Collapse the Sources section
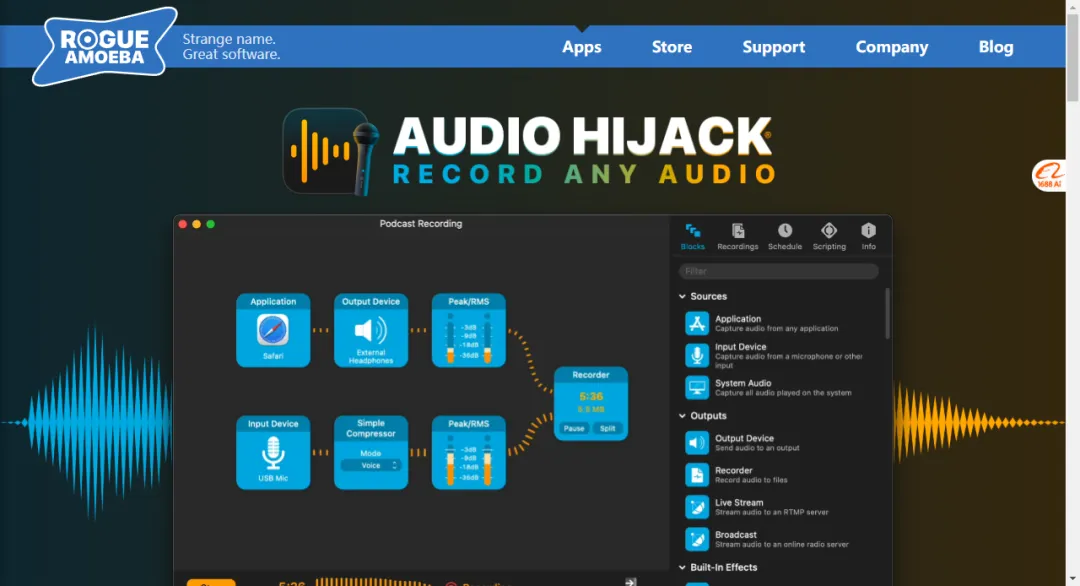The height and width of the screenshot is (586, 1080). (682, 297)
